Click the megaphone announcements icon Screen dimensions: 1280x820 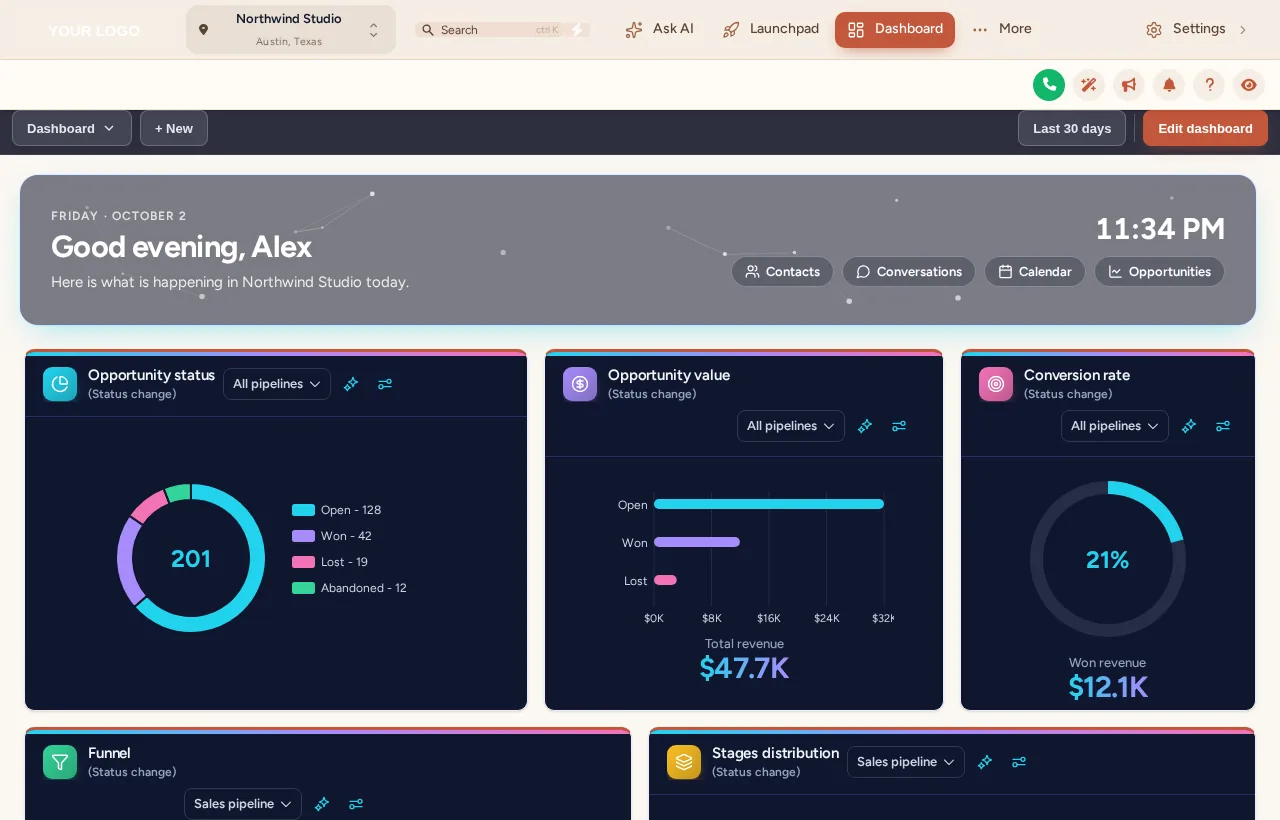coord(1129,85)
